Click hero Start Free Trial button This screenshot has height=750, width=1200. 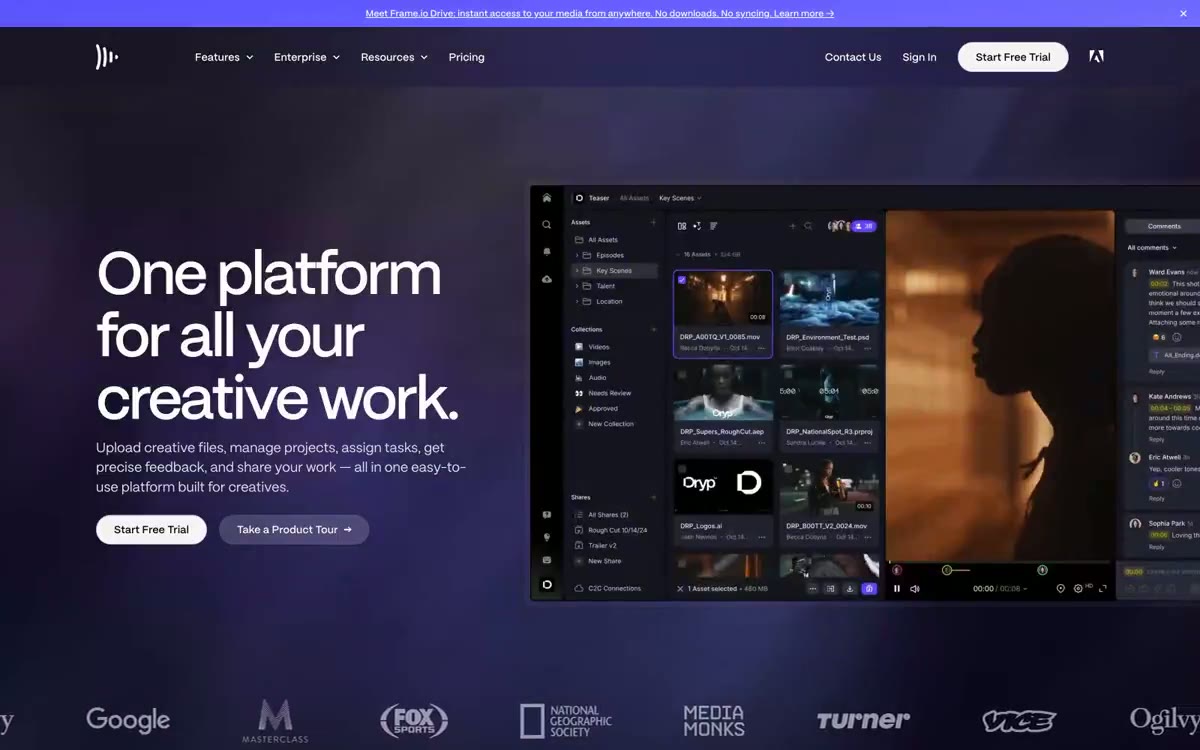pyautogui.click(x=151, y=529)
